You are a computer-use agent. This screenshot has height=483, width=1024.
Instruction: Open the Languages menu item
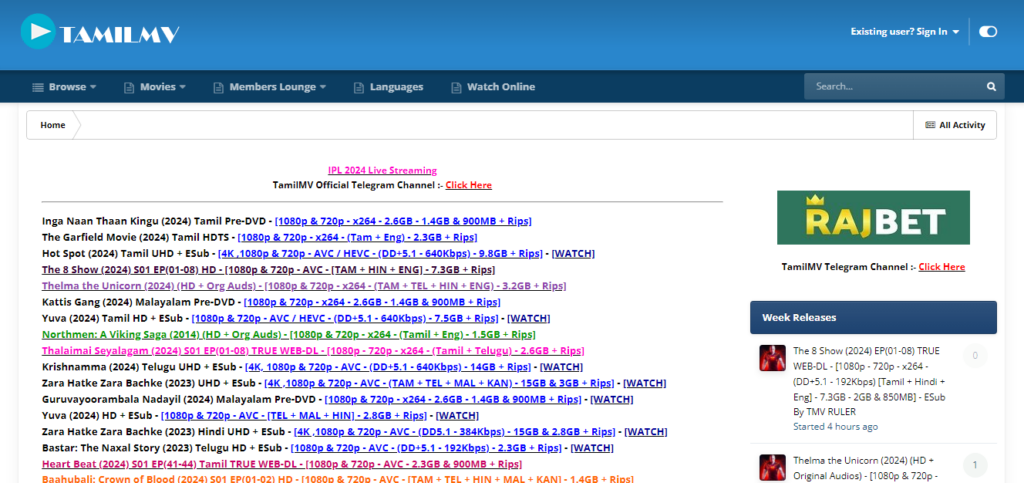point(389,87)
